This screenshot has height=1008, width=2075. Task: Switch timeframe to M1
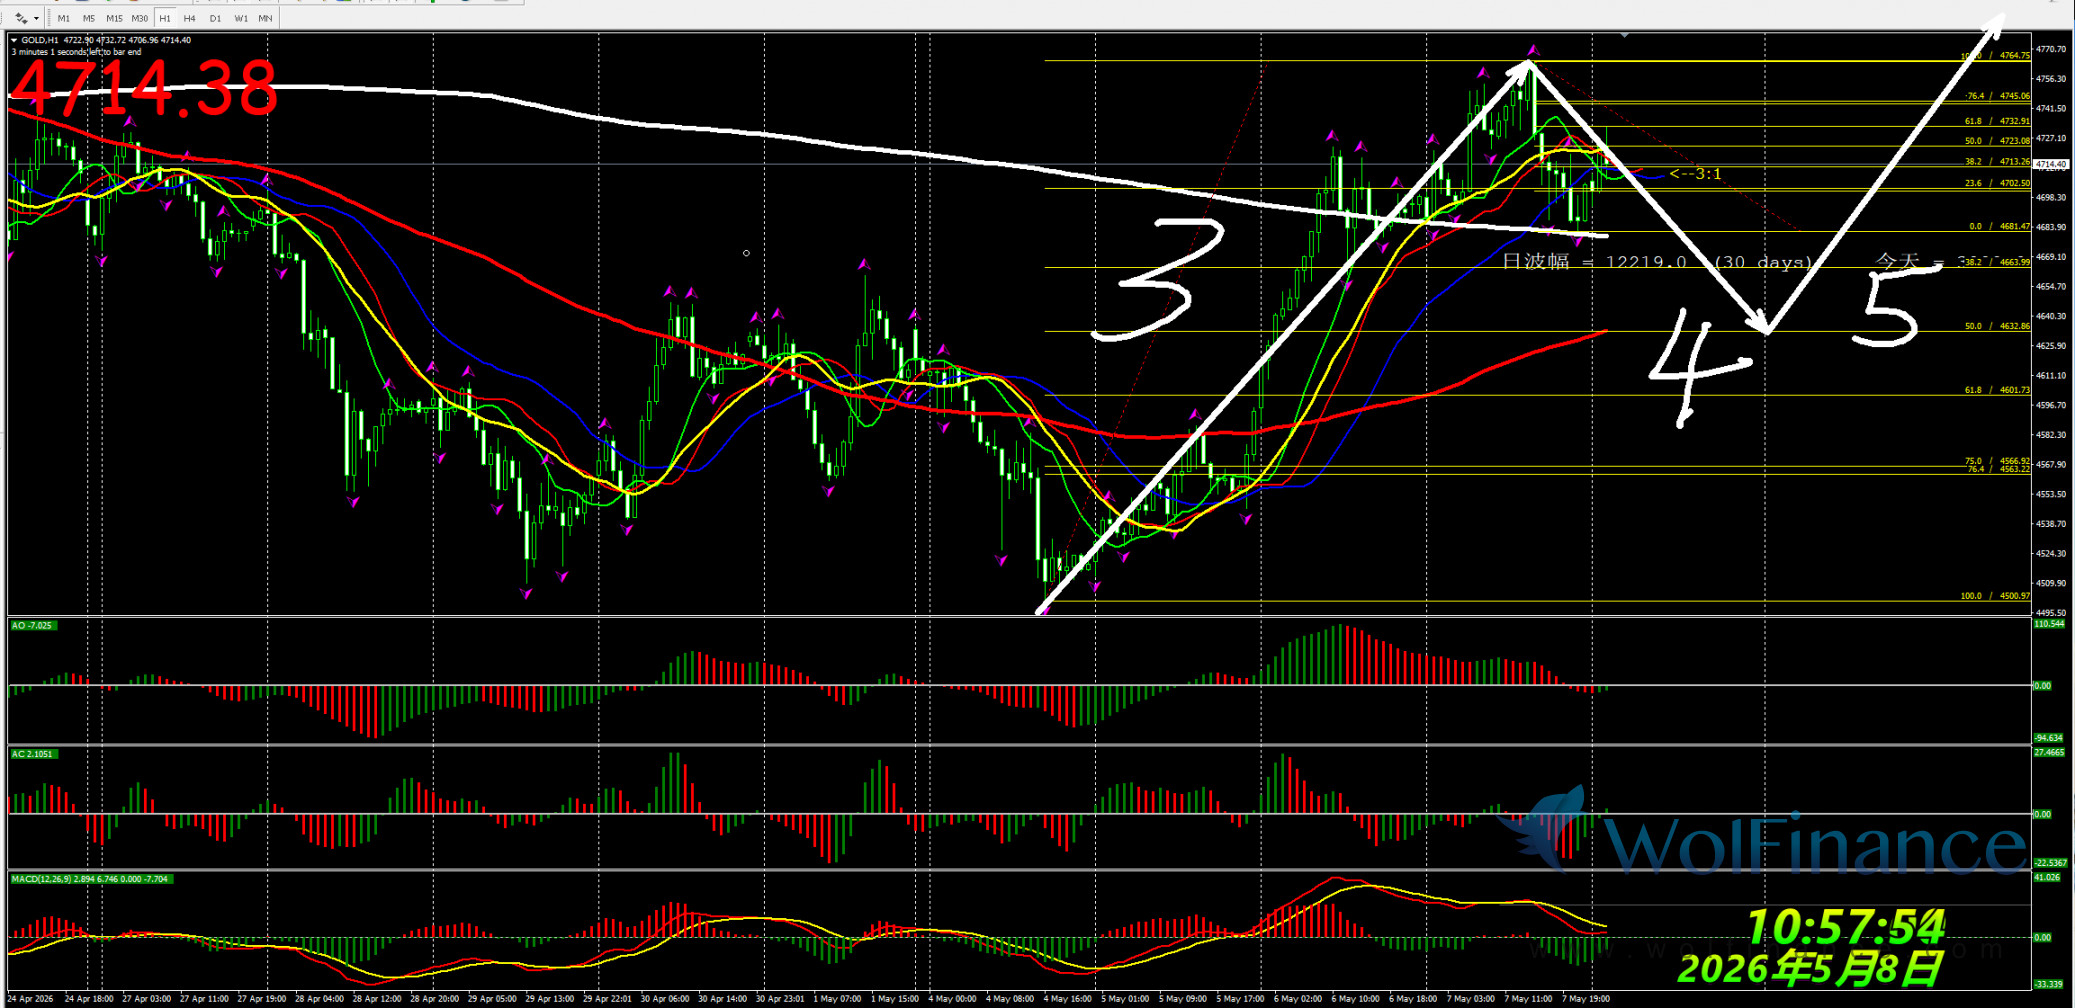point(64,18)
